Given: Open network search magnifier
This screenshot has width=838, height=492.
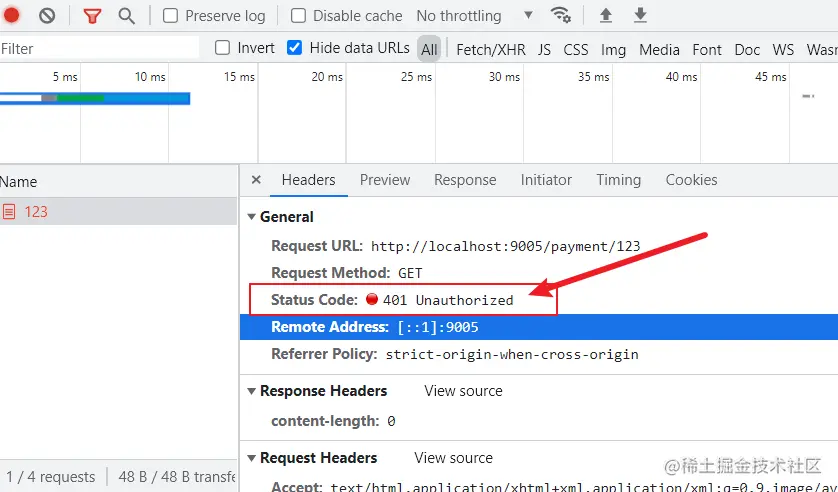Looking at the screenshot, I should (x=126, y=16).
